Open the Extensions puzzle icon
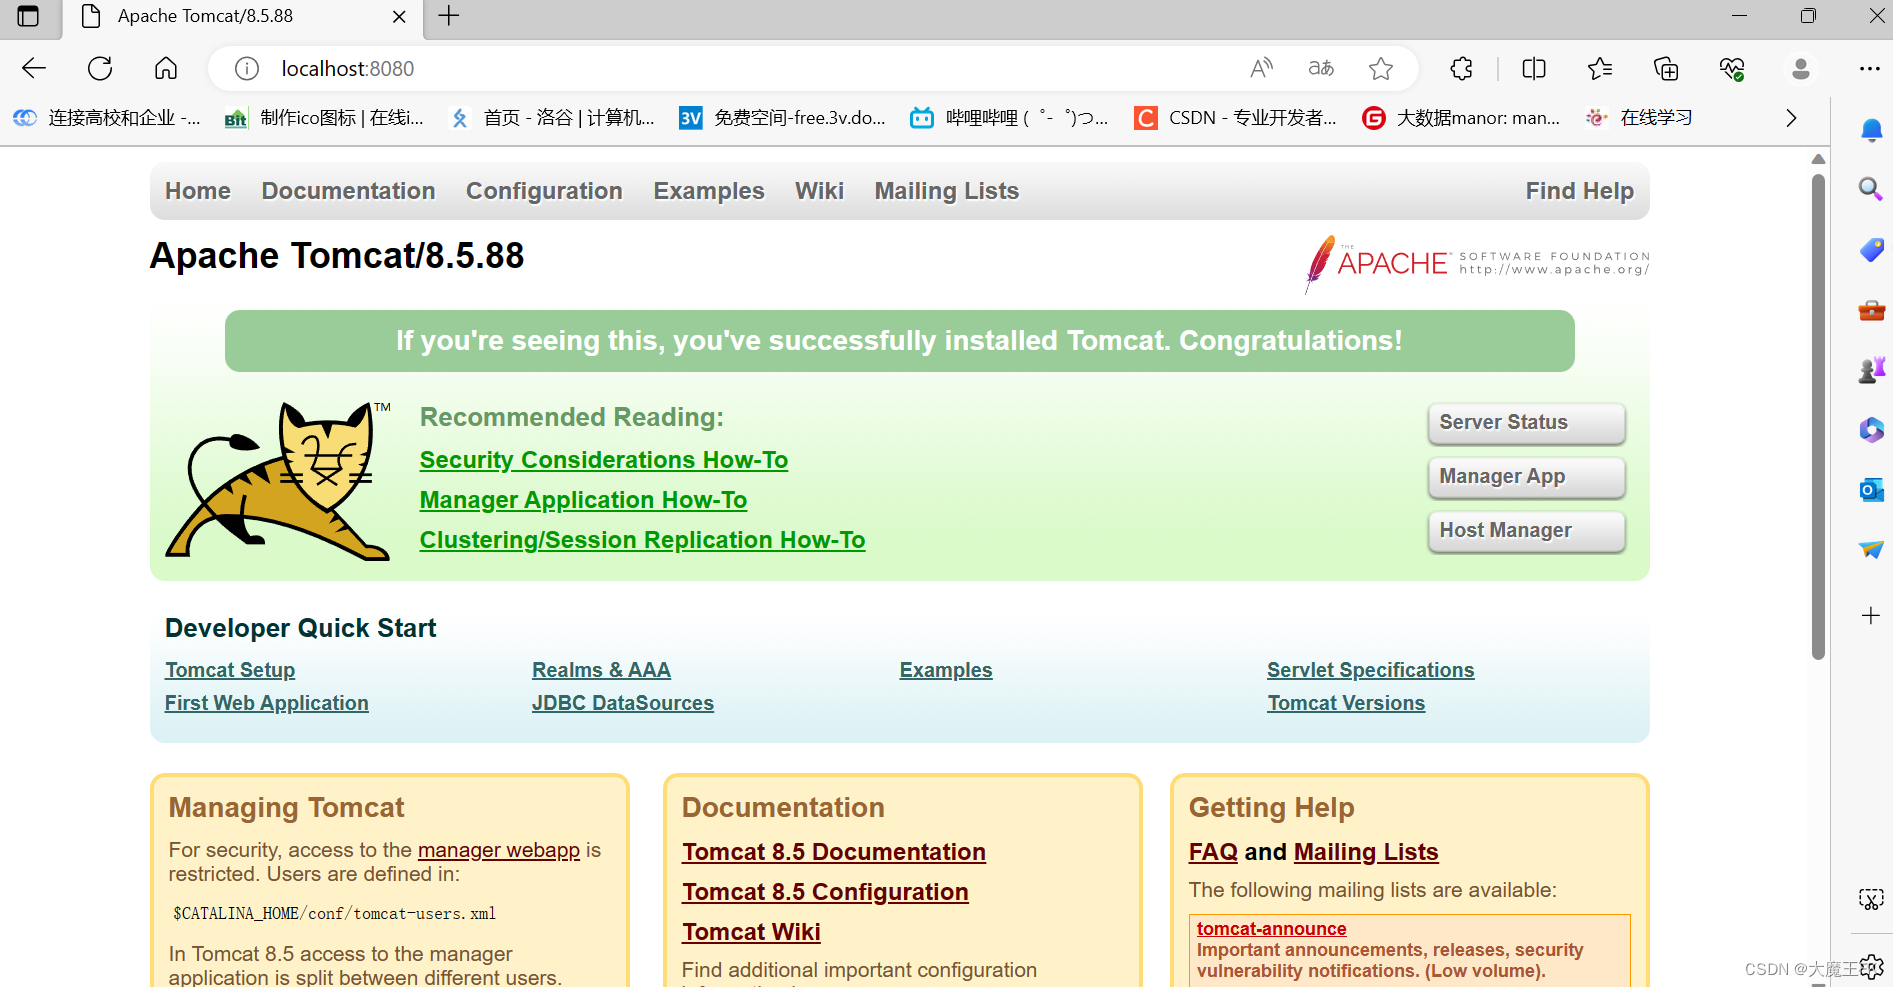The image size is (1893, 987). pyautogui.click(x=1462, y=68)
